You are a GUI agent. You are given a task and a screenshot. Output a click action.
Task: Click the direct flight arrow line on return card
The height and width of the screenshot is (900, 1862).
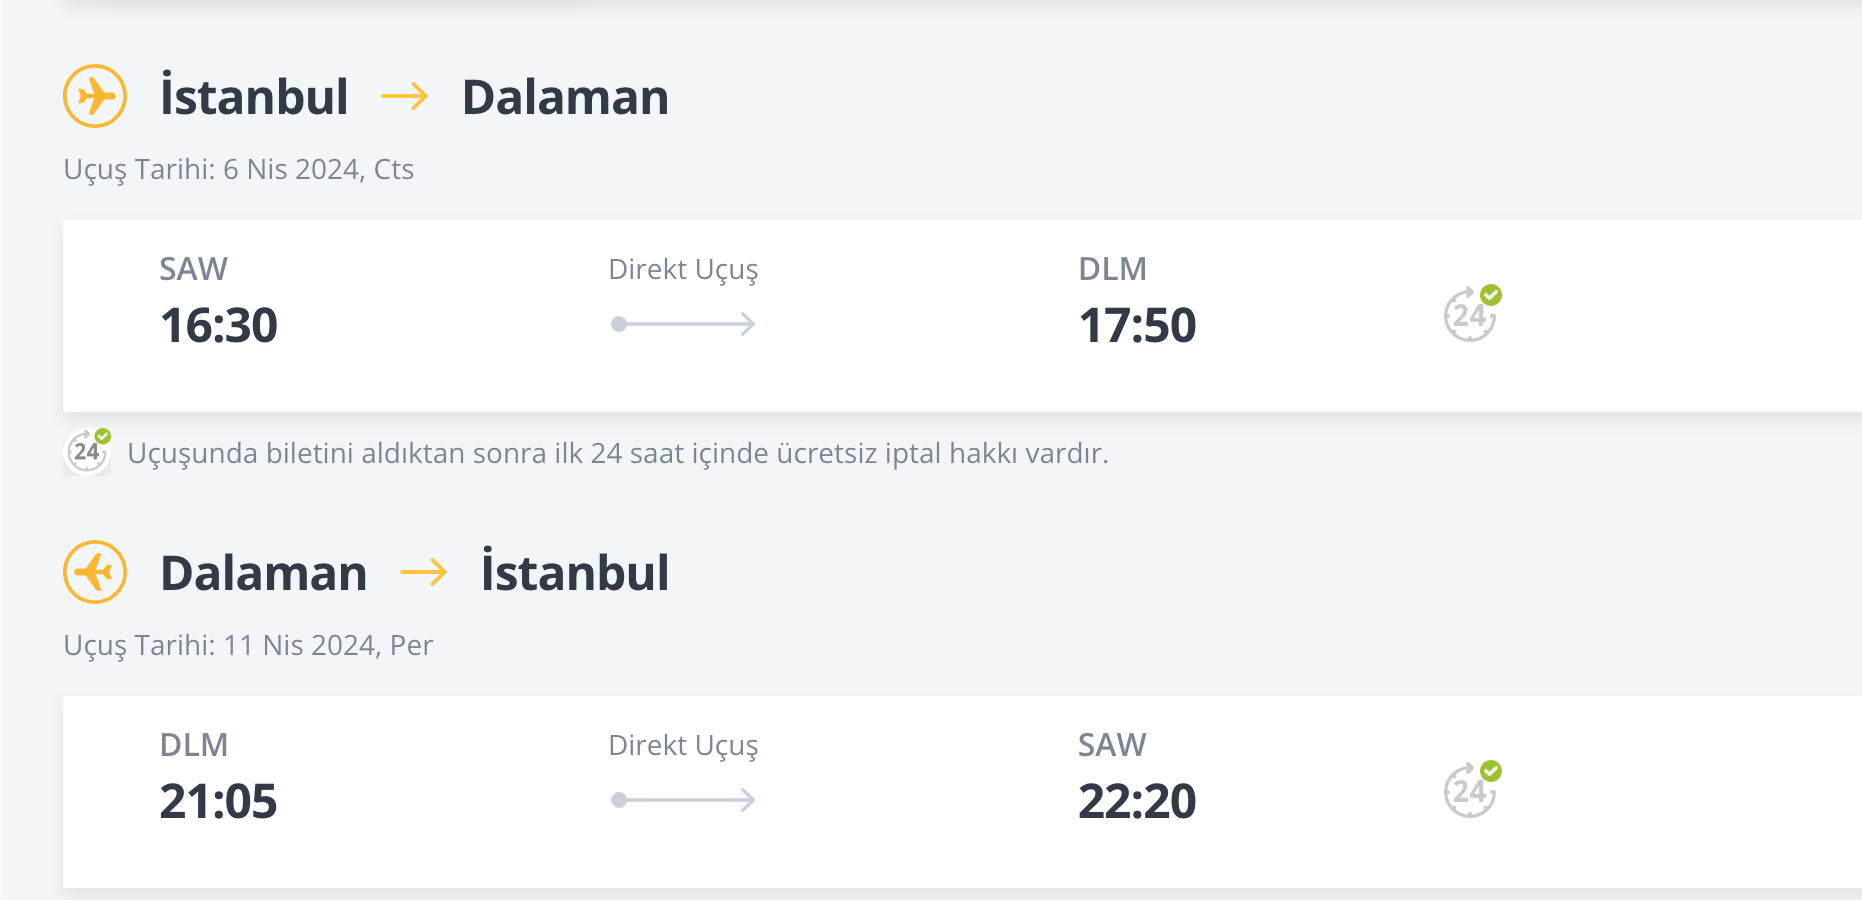coord(683,800)
